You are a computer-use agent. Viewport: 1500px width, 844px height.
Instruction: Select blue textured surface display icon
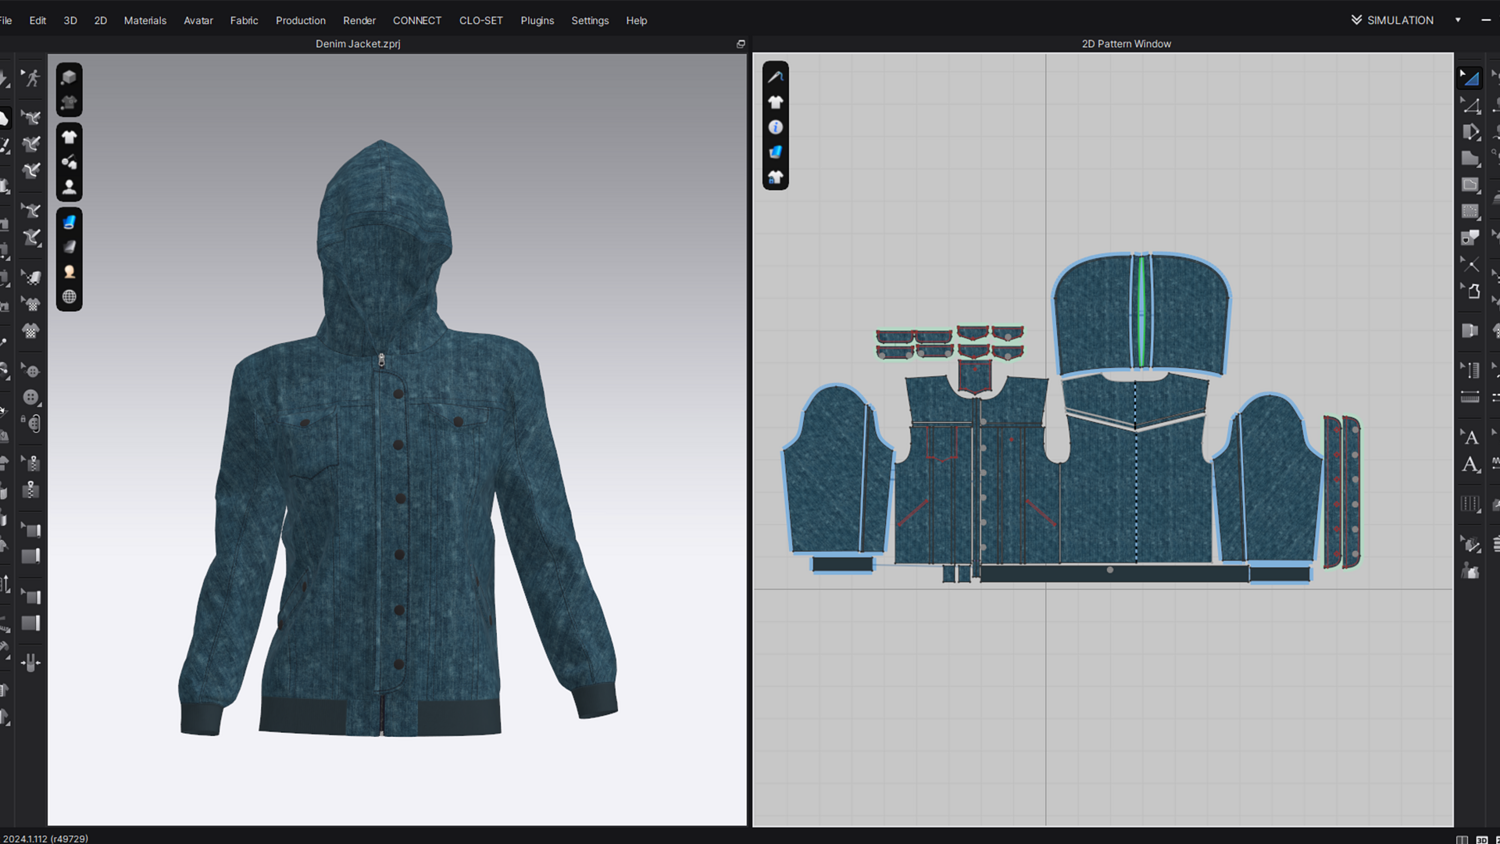coord(69,222)
